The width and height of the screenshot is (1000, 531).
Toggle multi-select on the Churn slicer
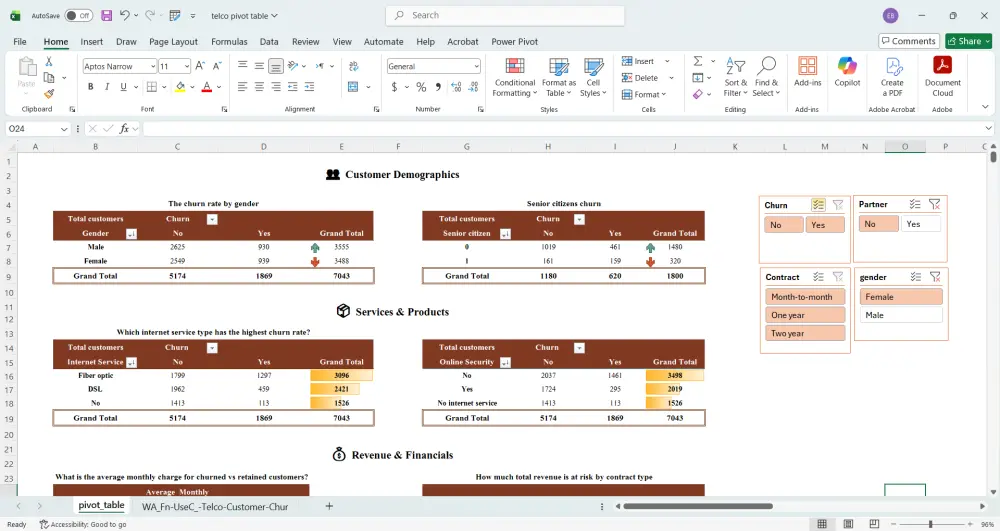(x=818, y=205)
